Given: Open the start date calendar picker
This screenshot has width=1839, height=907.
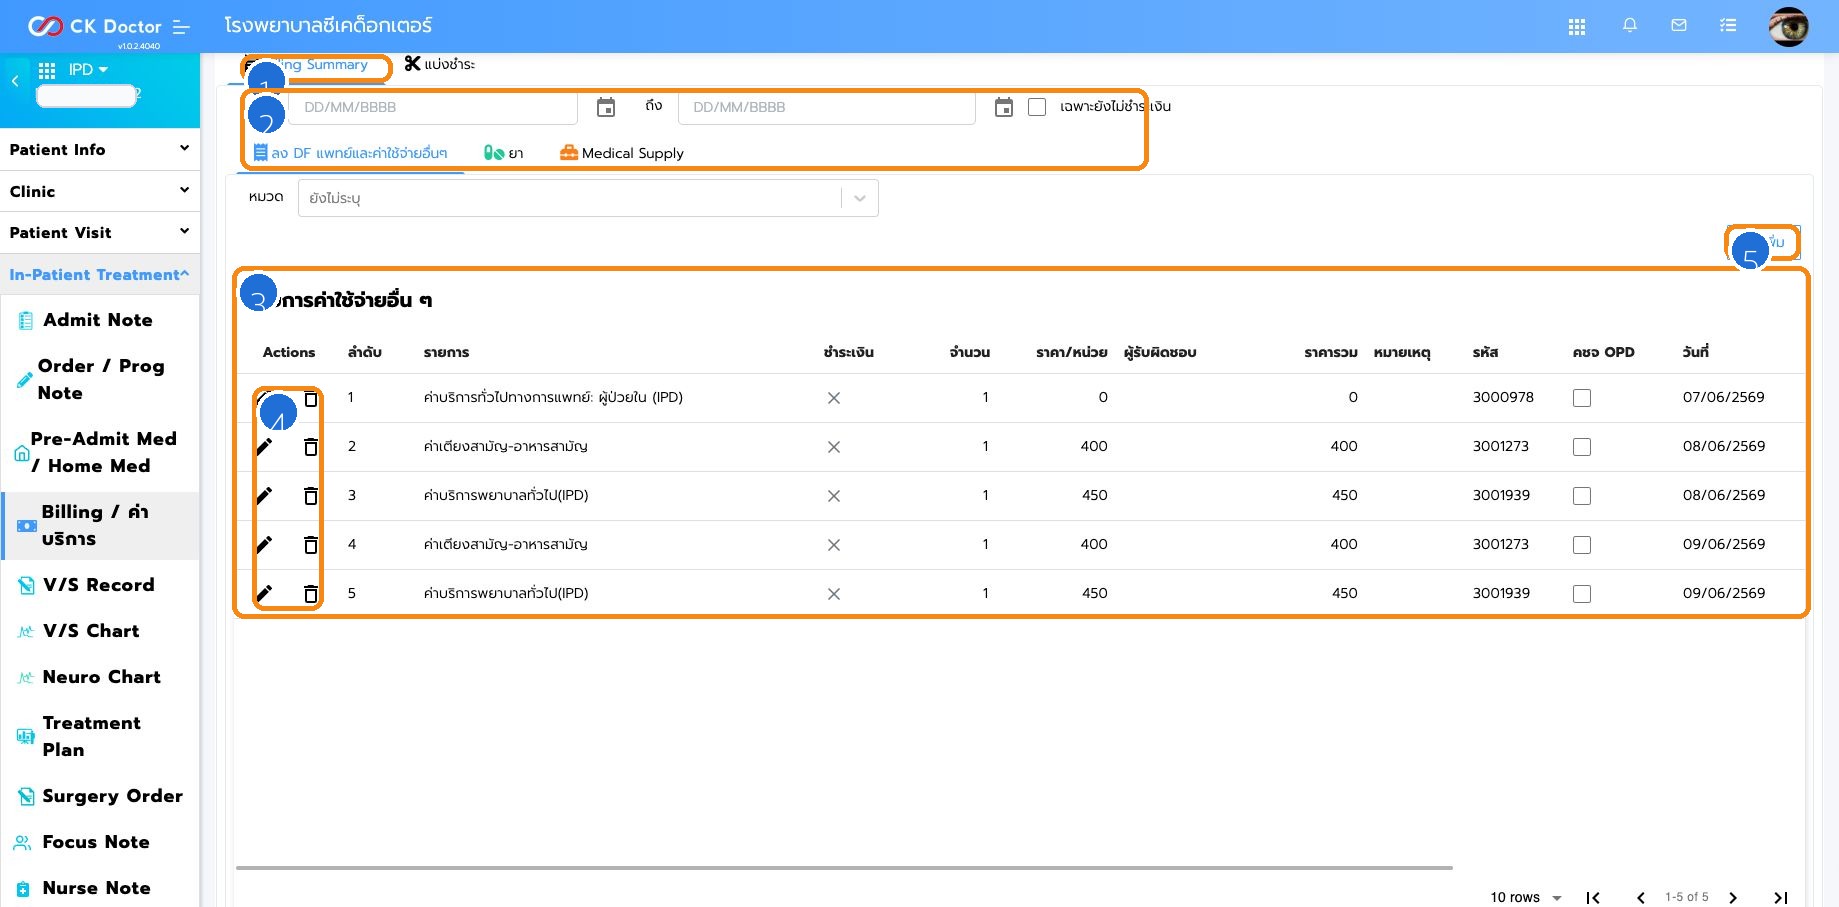Looking at the screenshot, I should point(606,107).
